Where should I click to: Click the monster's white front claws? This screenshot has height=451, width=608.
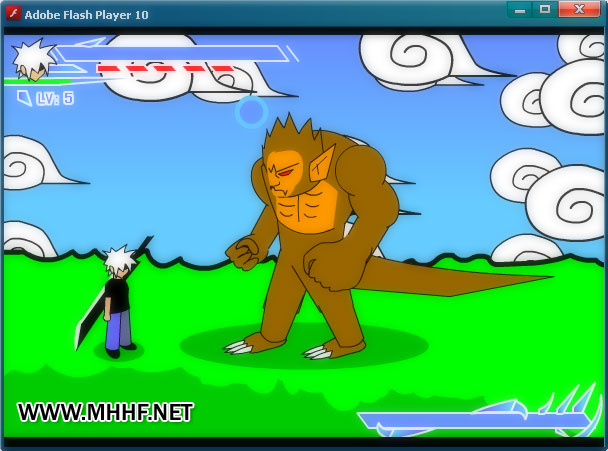click(238, 346)
